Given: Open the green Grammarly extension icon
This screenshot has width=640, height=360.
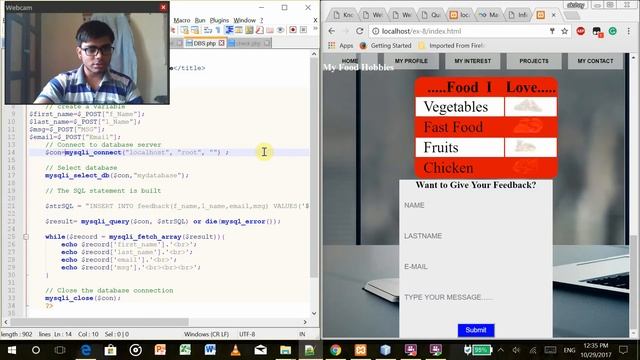Looking at the screenshot, I should click(613, 31).
